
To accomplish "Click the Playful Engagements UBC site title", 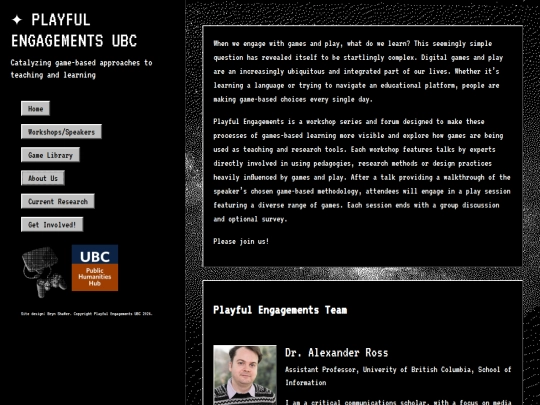I will (74, 30).
